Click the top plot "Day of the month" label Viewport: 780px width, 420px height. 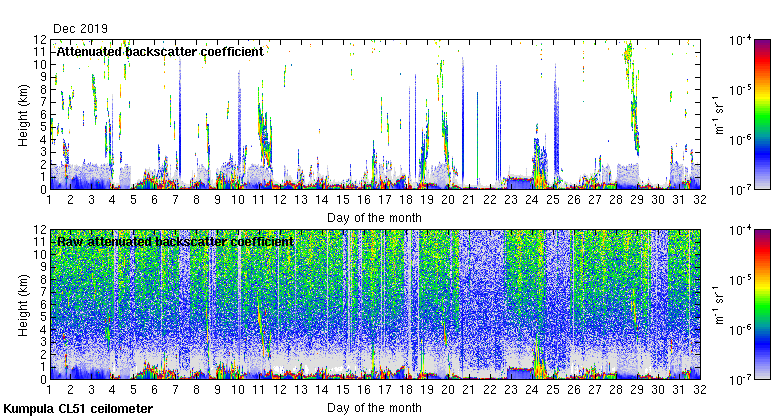click(x=374, y=218)
